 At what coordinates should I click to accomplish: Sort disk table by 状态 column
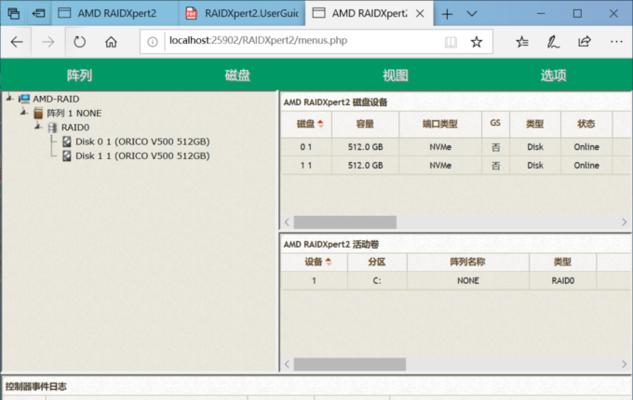coord(586,124)
